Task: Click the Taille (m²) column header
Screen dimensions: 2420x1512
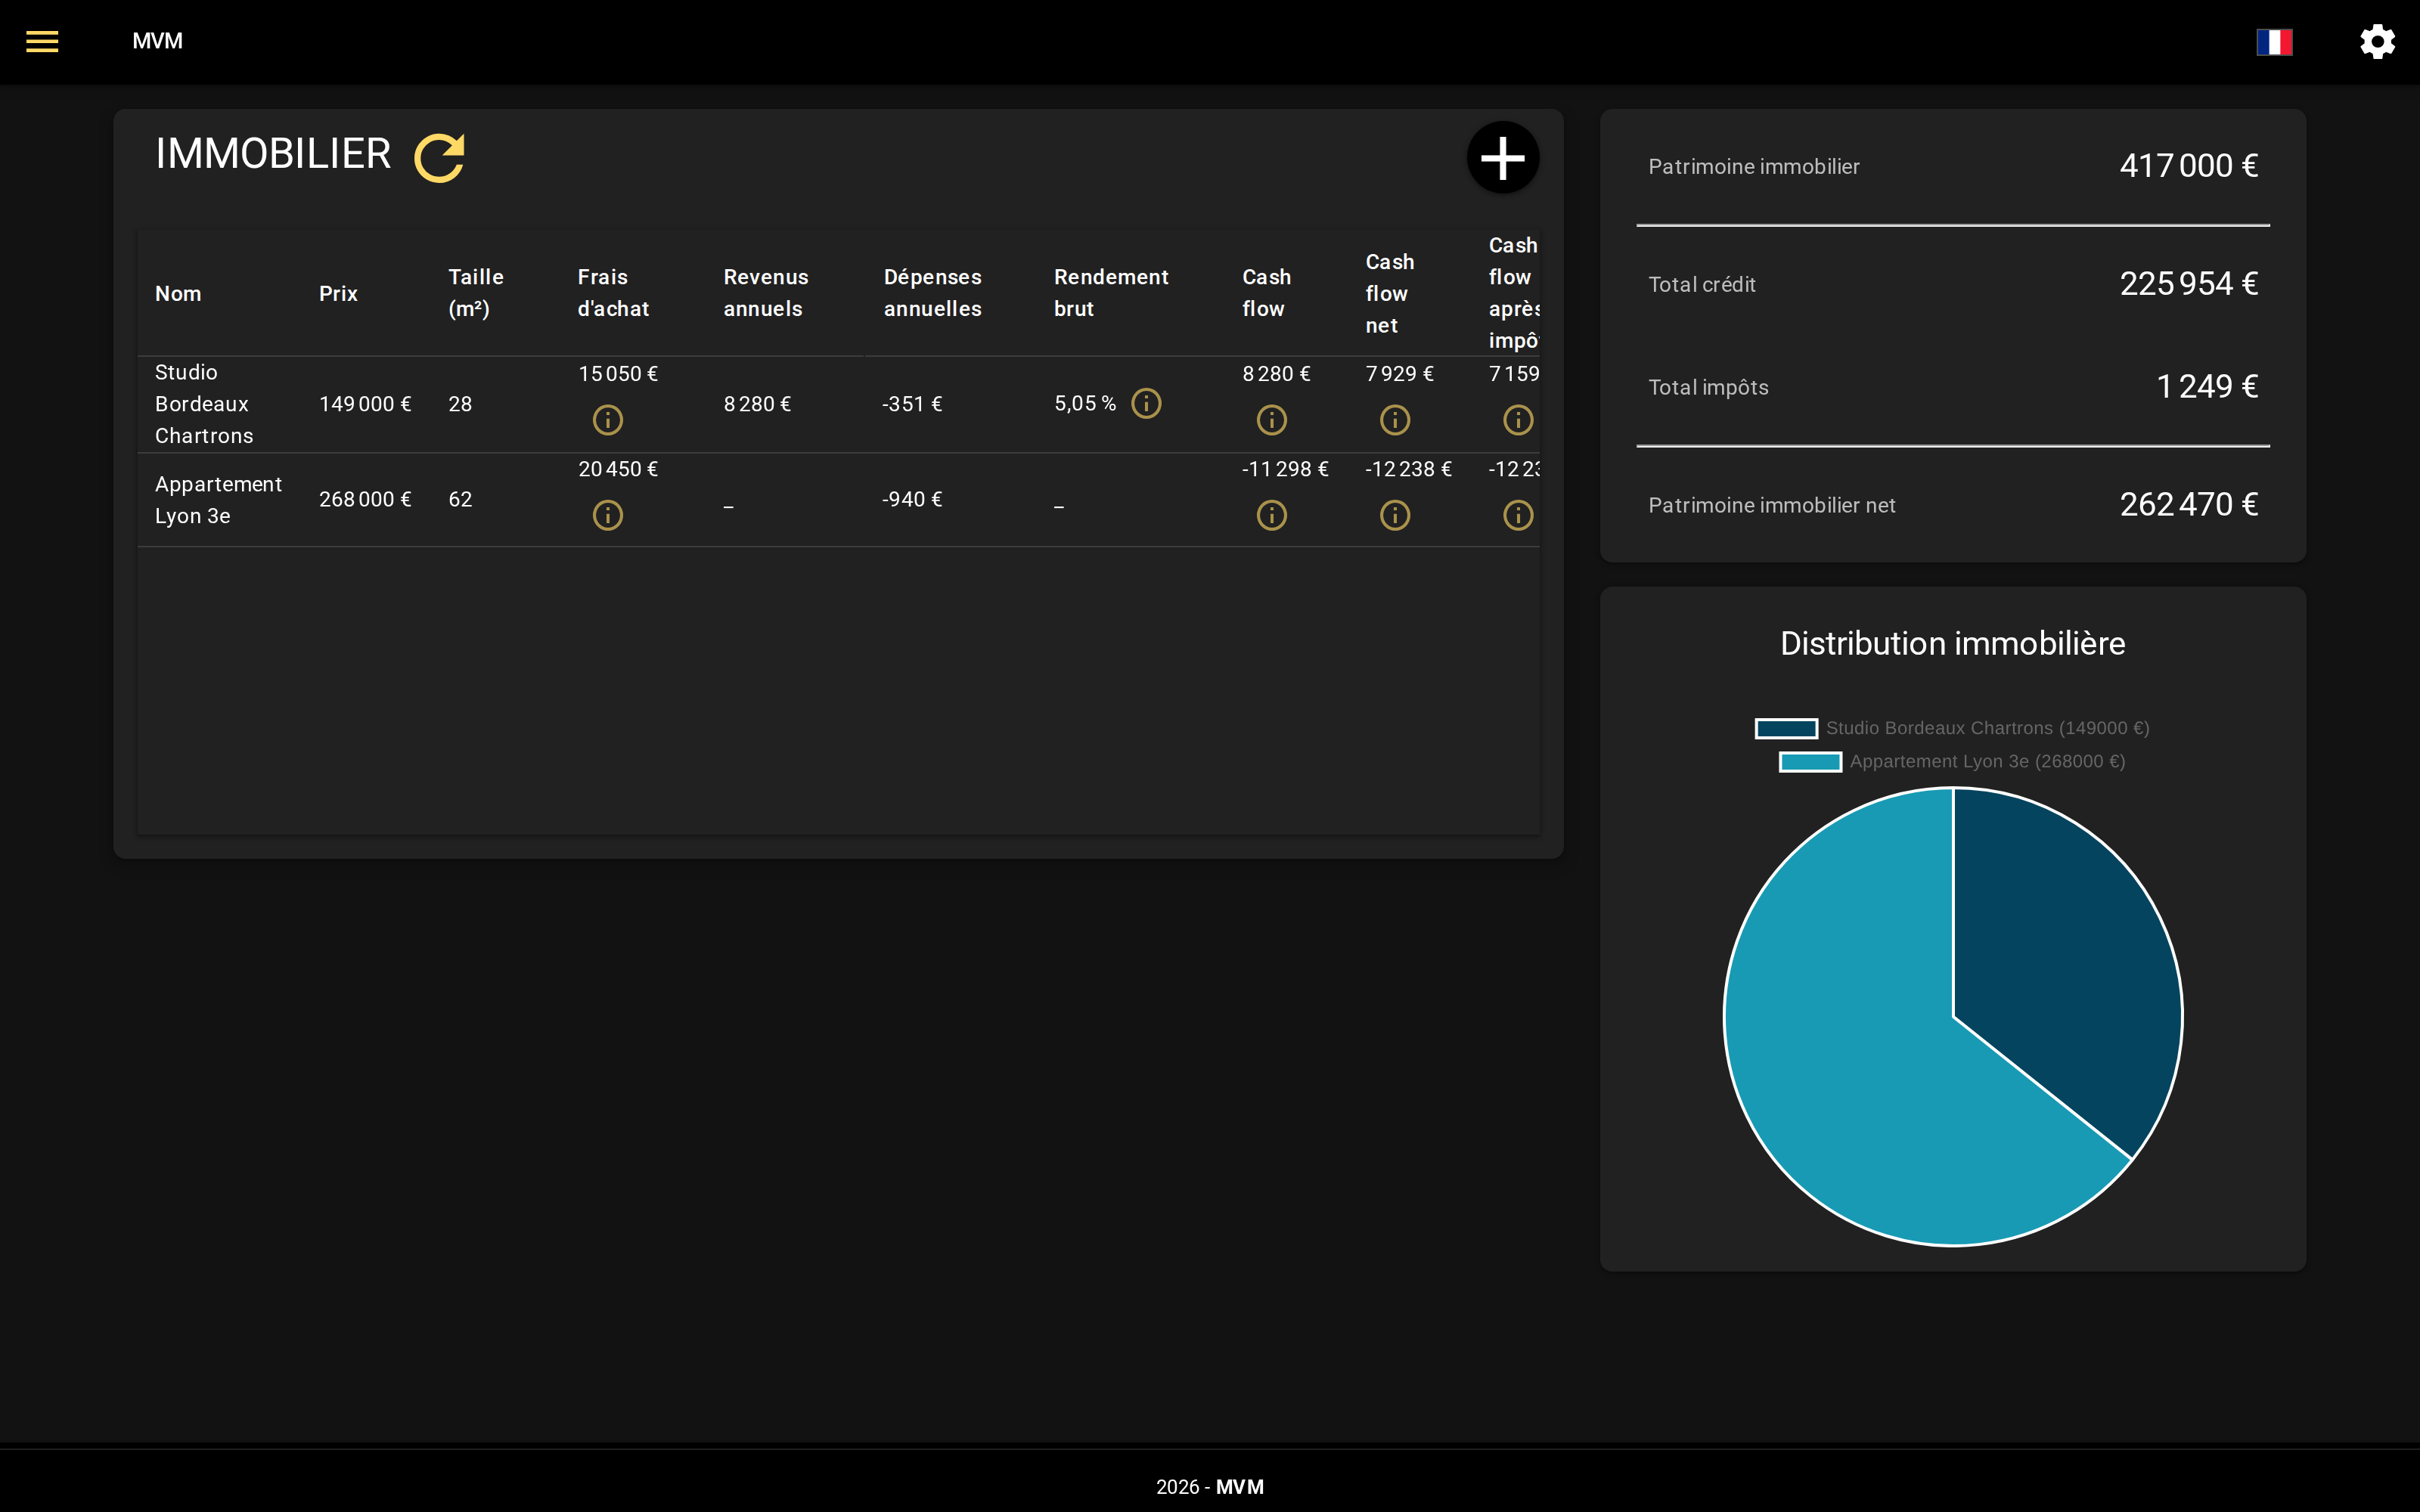Action: 476,293
